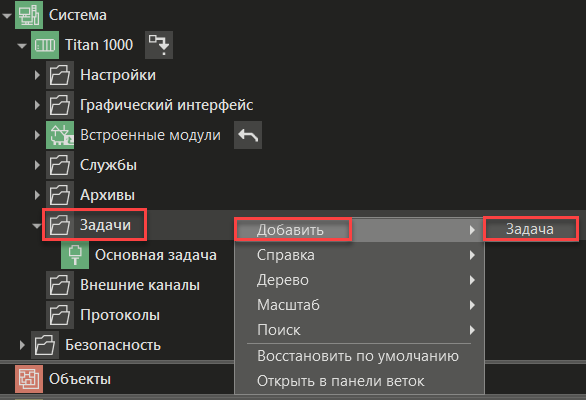Open the Добавить submenu in context menu
The height and width of the screenshot is (400, 586).
[x=359, y=230]
